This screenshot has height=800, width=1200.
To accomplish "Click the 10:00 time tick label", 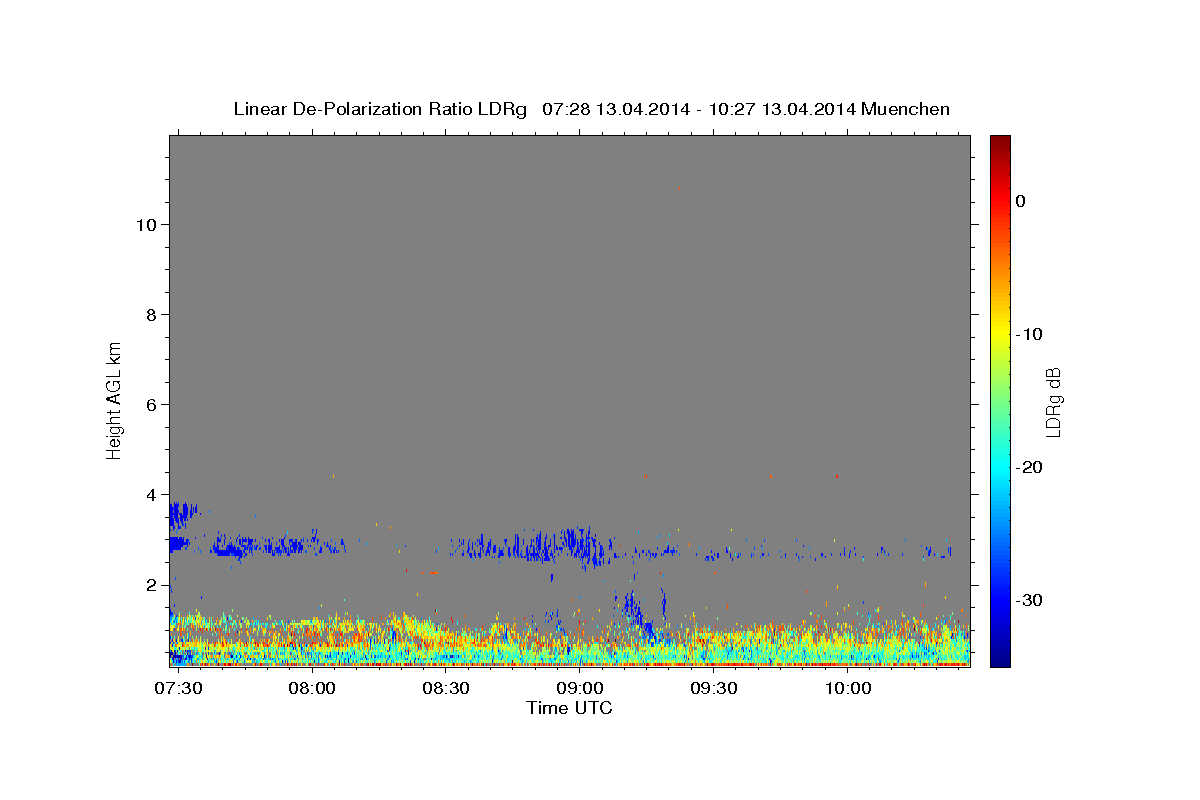I will pyautogui.click(x=848, y=689).
